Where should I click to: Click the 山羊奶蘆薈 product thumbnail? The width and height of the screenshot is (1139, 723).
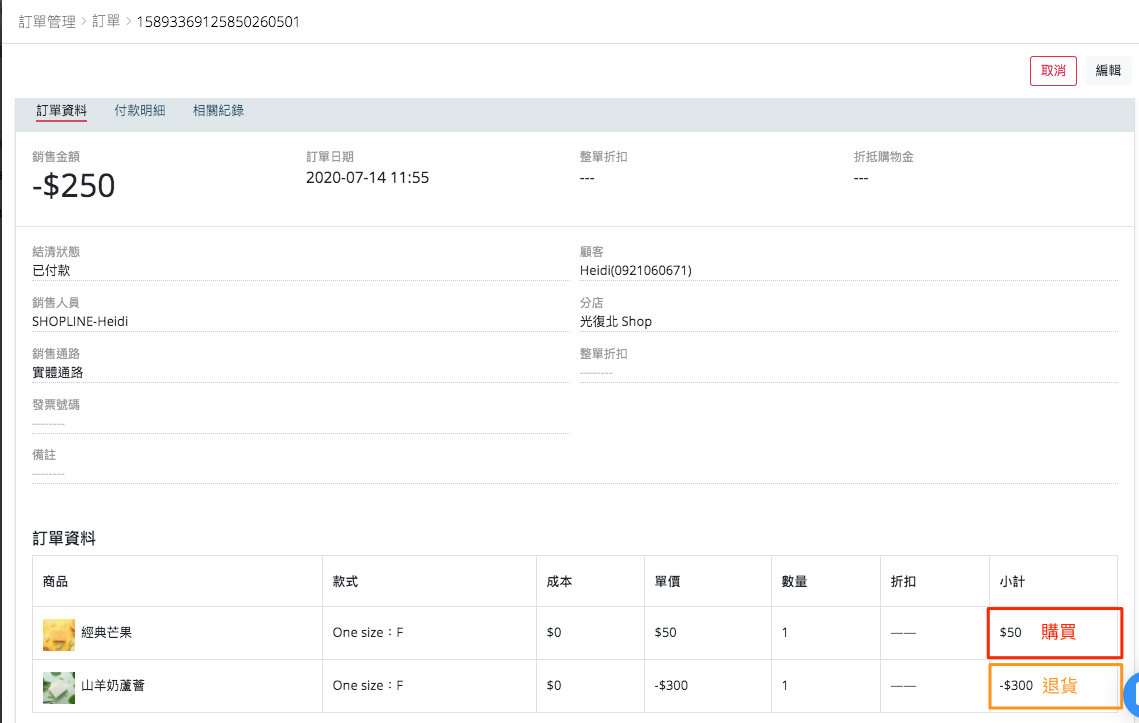pos(59,687)
